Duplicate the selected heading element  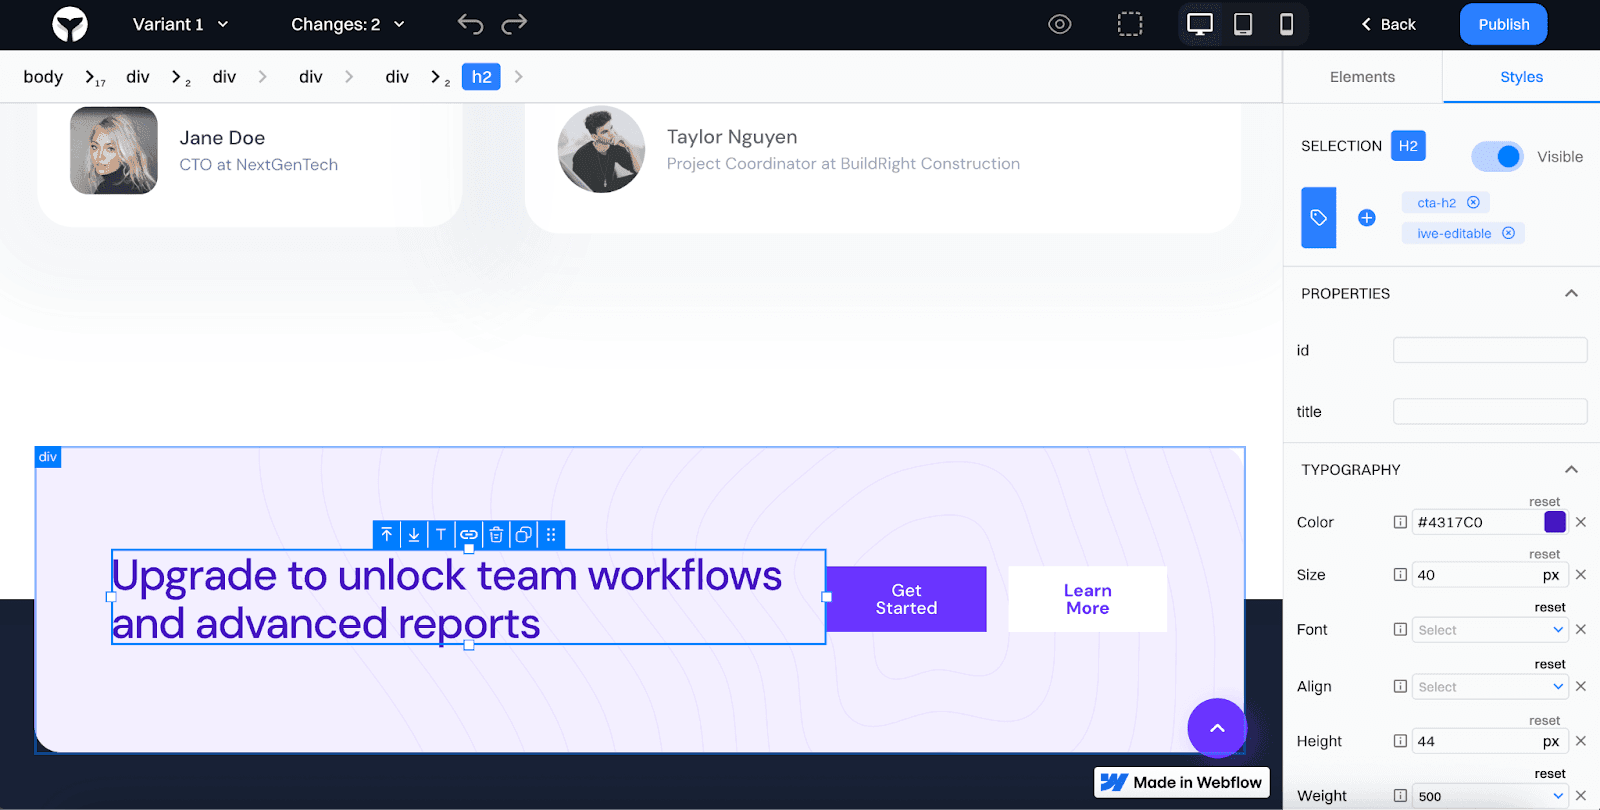[523, 535]
